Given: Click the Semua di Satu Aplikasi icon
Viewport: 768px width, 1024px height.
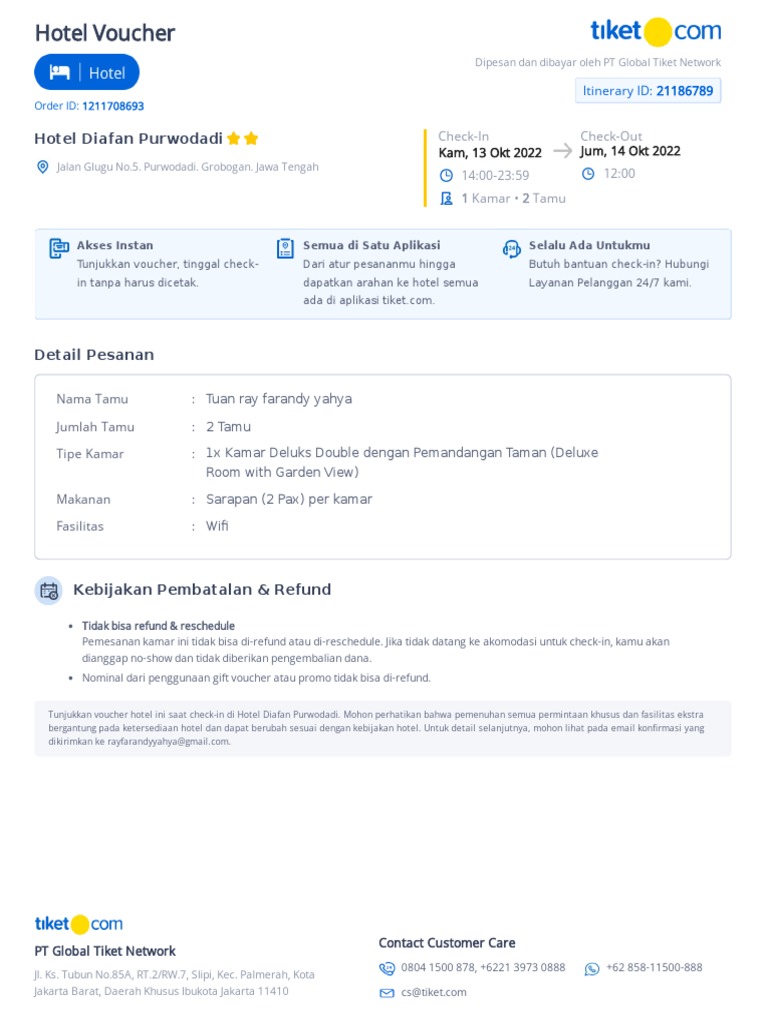Looking at the screenshot, I should [x=285, y=249].
